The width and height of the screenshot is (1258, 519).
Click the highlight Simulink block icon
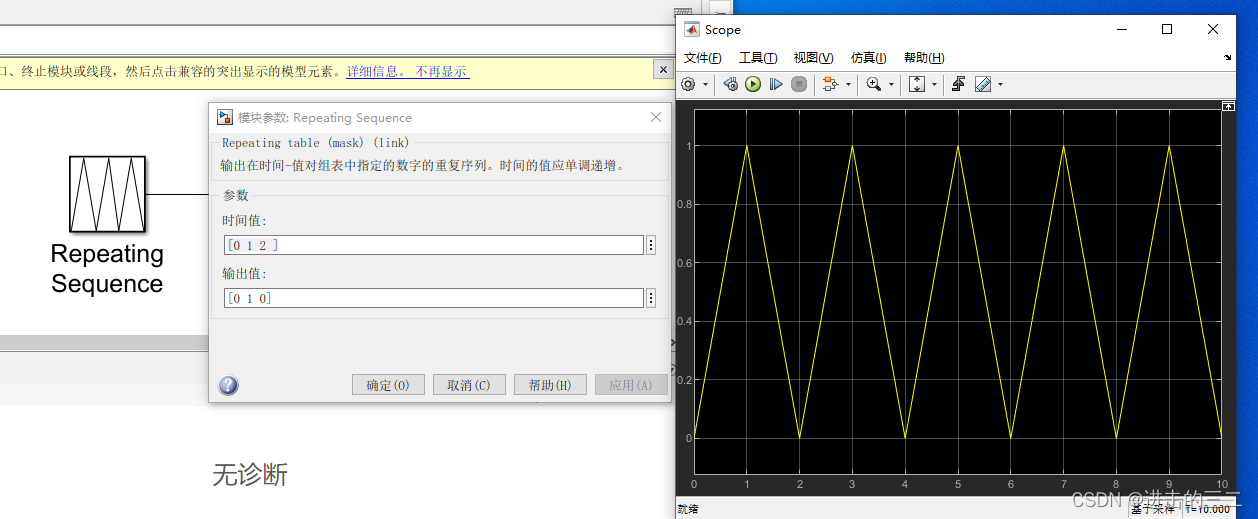click(x=831, y=85)
